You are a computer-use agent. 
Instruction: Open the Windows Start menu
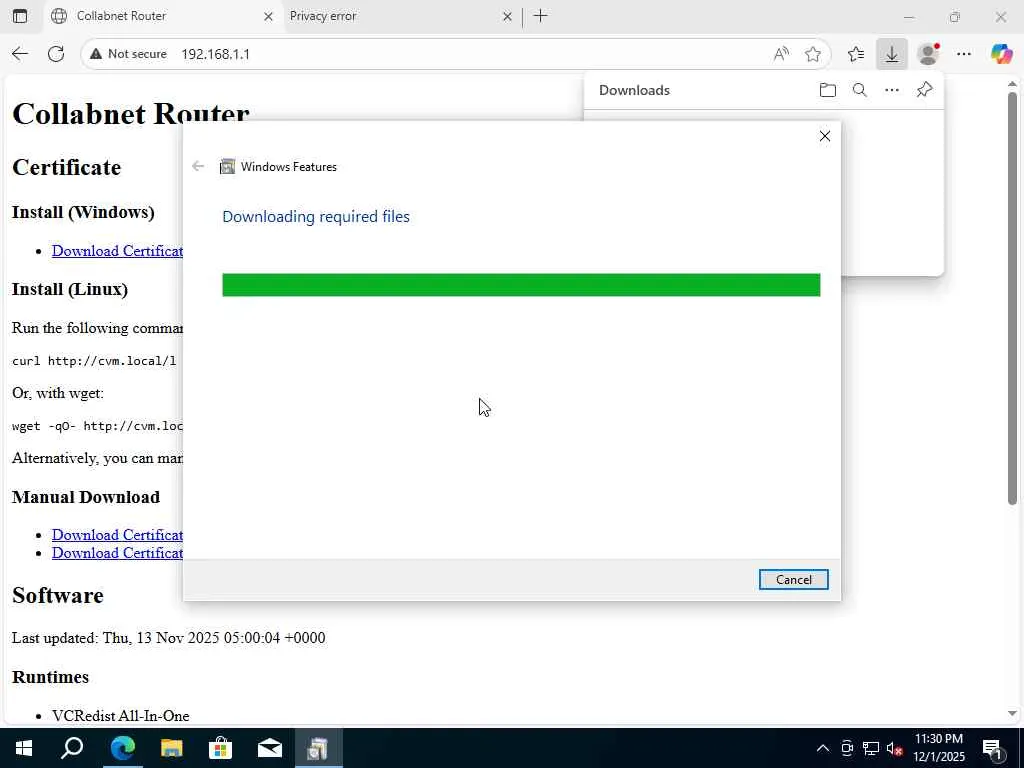coord(24,748)
